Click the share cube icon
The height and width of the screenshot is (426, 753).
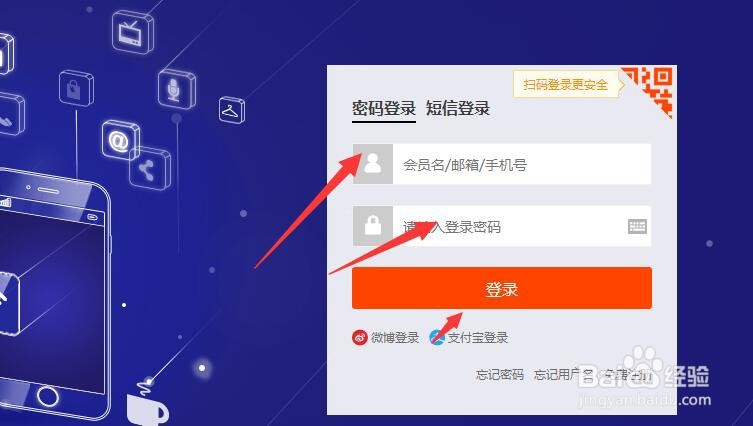coord(150,169)
